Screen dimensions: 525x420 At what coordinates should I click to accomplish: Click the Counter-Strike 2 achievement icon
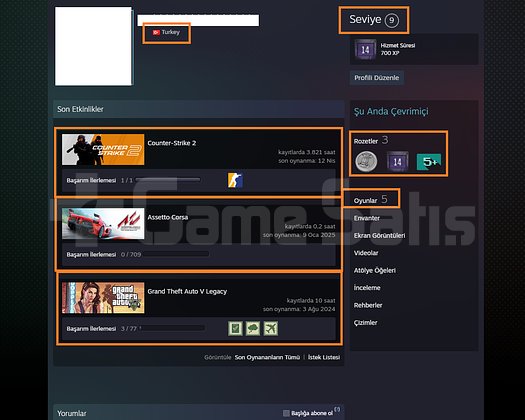tap(235, 180)
